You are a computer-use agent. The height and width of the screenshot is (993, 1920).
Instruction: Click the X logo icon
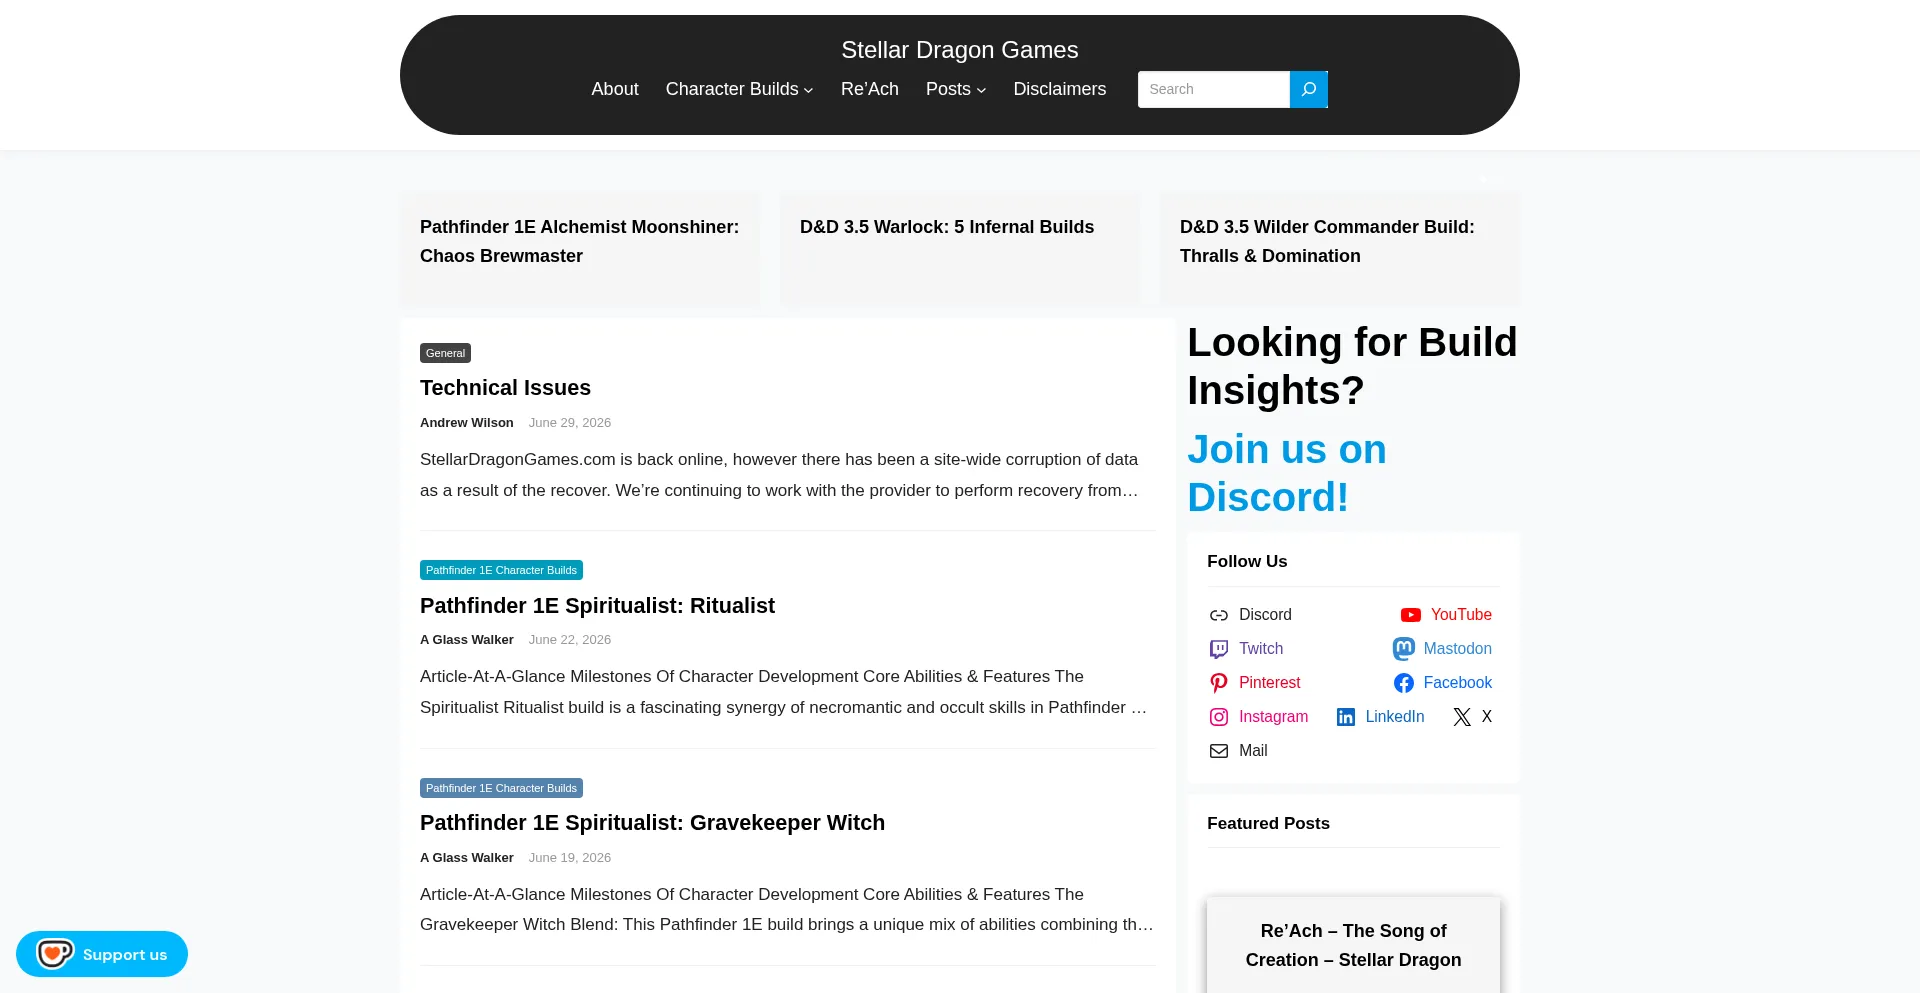pyautogui.click(x=1462, y=717)
